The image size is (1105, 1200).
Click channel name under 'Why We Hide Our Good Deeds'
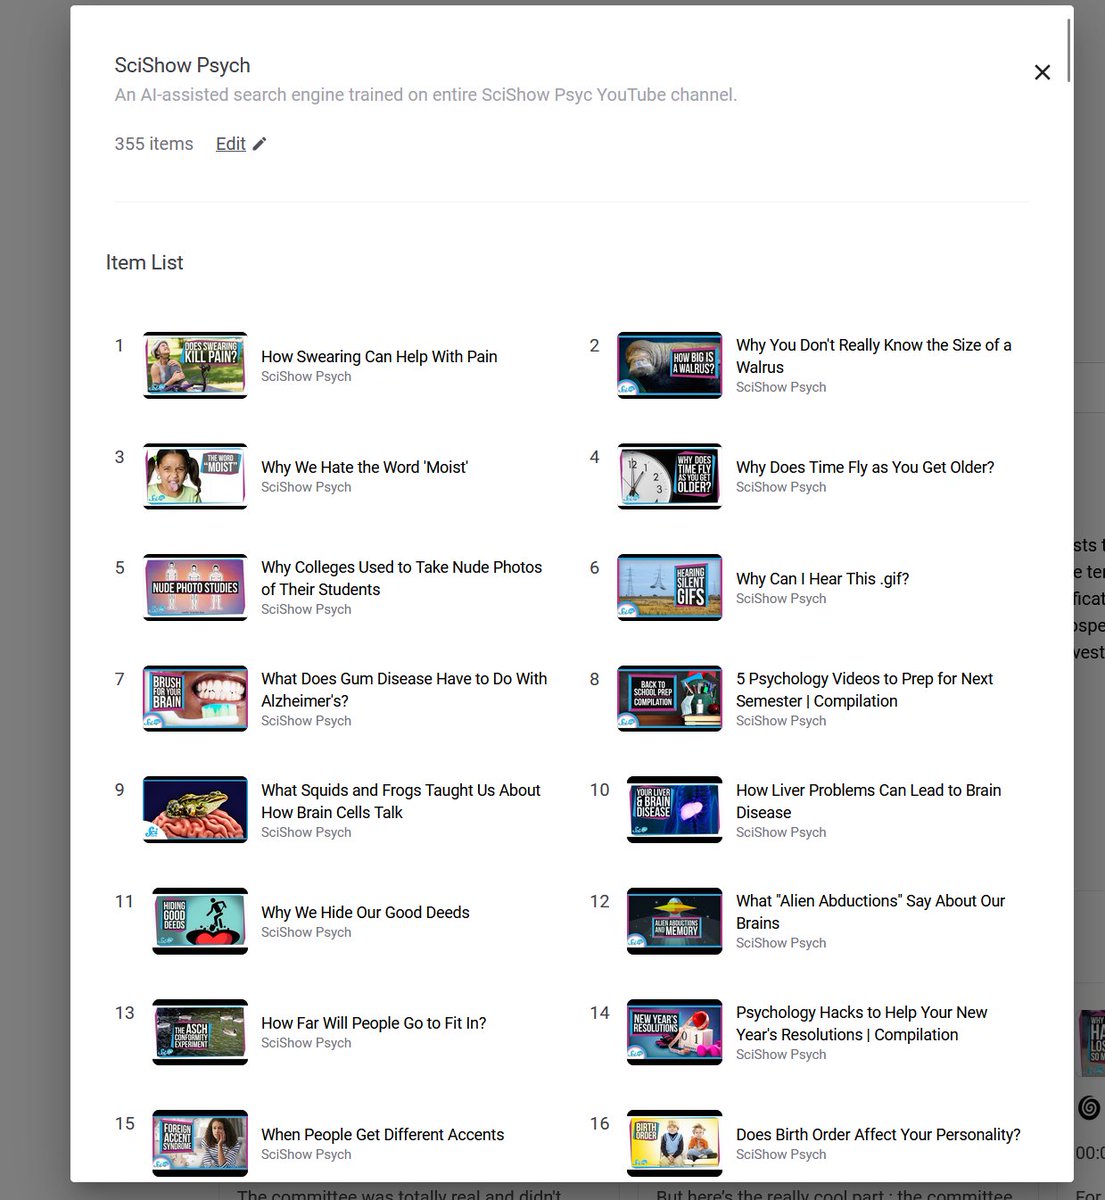tap(306, 932)
